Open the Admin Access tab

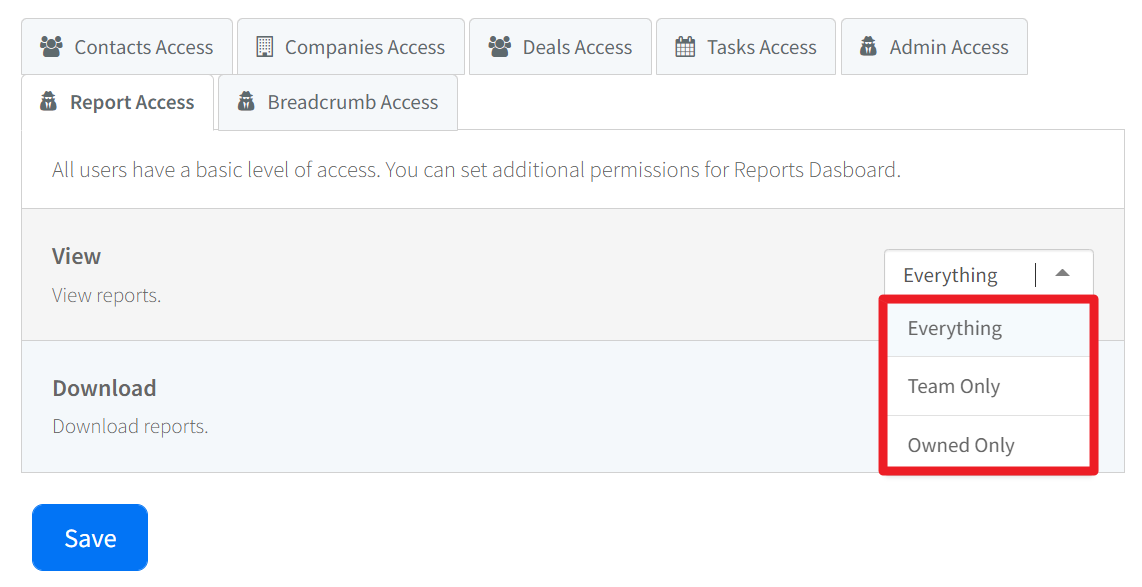pos(948,47)
